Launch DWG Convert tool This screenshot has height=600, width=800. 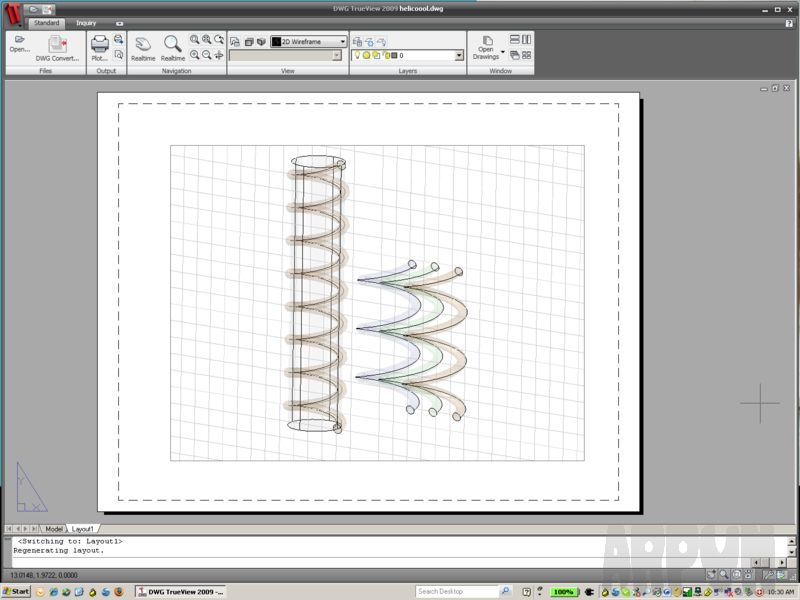tap(57, 45)
